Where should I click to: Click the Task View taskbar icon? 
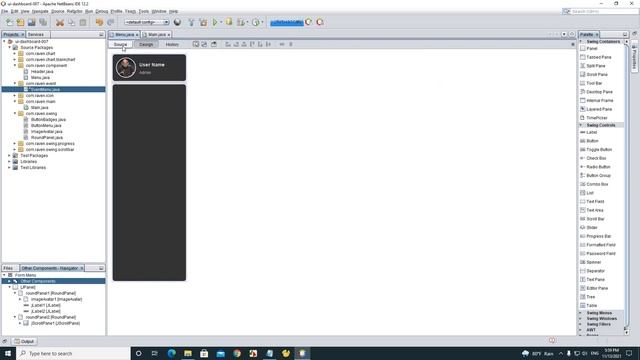click(155, 353)
